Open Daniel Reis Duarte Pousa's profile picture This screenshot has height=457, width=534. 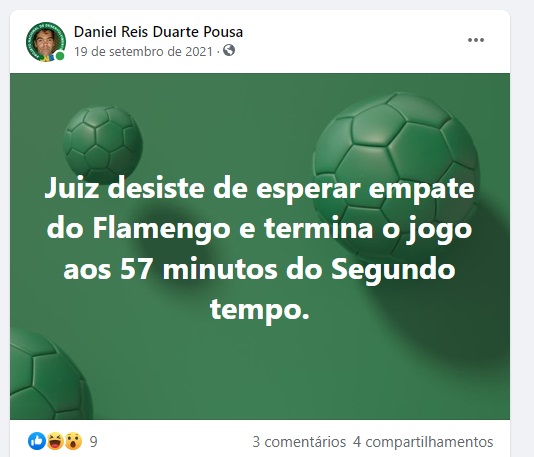click(46, 42)
